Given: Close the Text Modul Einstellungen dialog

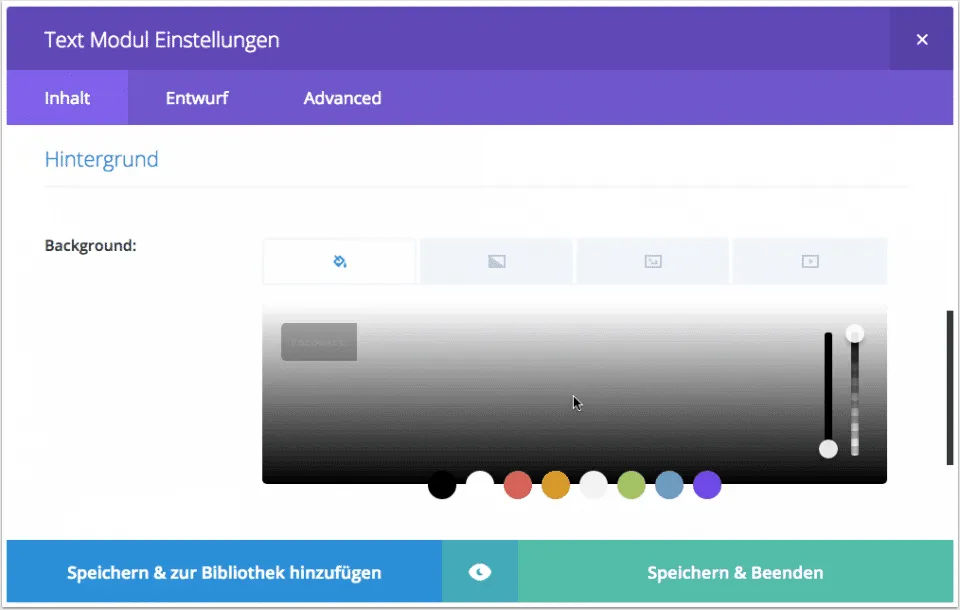Looking at the screenshot, I should 922,40.
